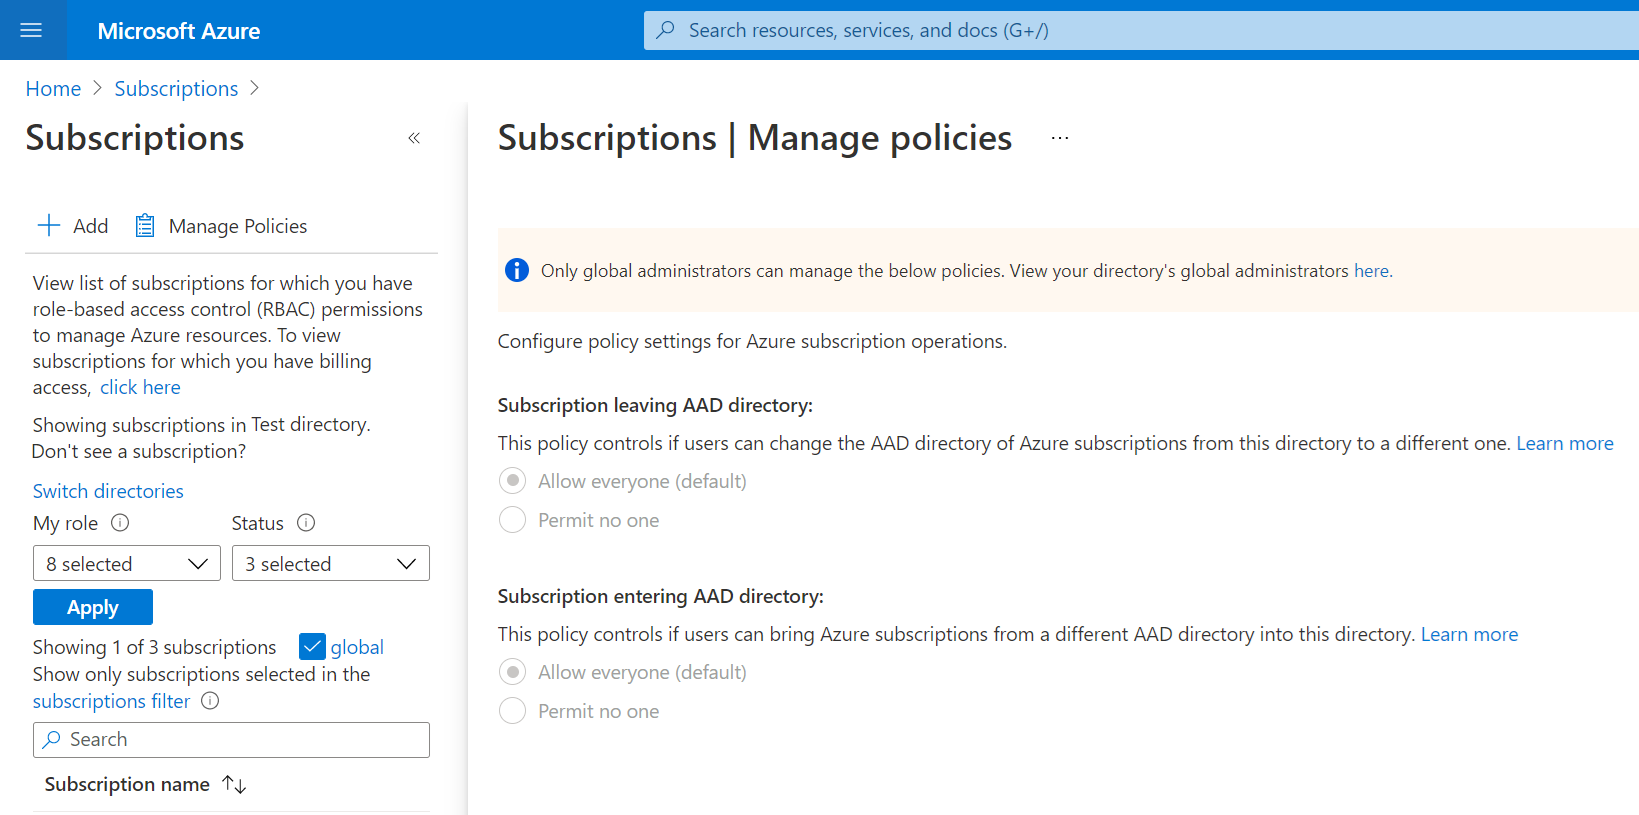This screenshot has height=815, width=1639.
Task: Collapse the Subscriptions panel with the double chevron
Action: coord(414,138)
